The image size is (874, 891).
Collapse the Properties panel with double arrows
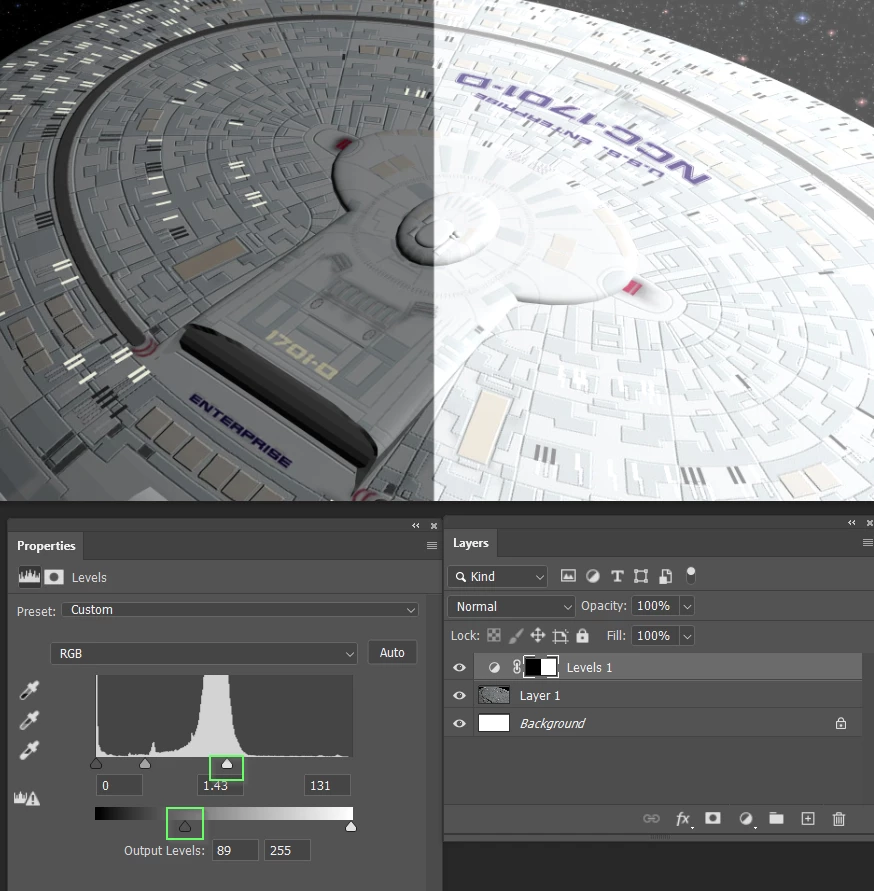416,526
